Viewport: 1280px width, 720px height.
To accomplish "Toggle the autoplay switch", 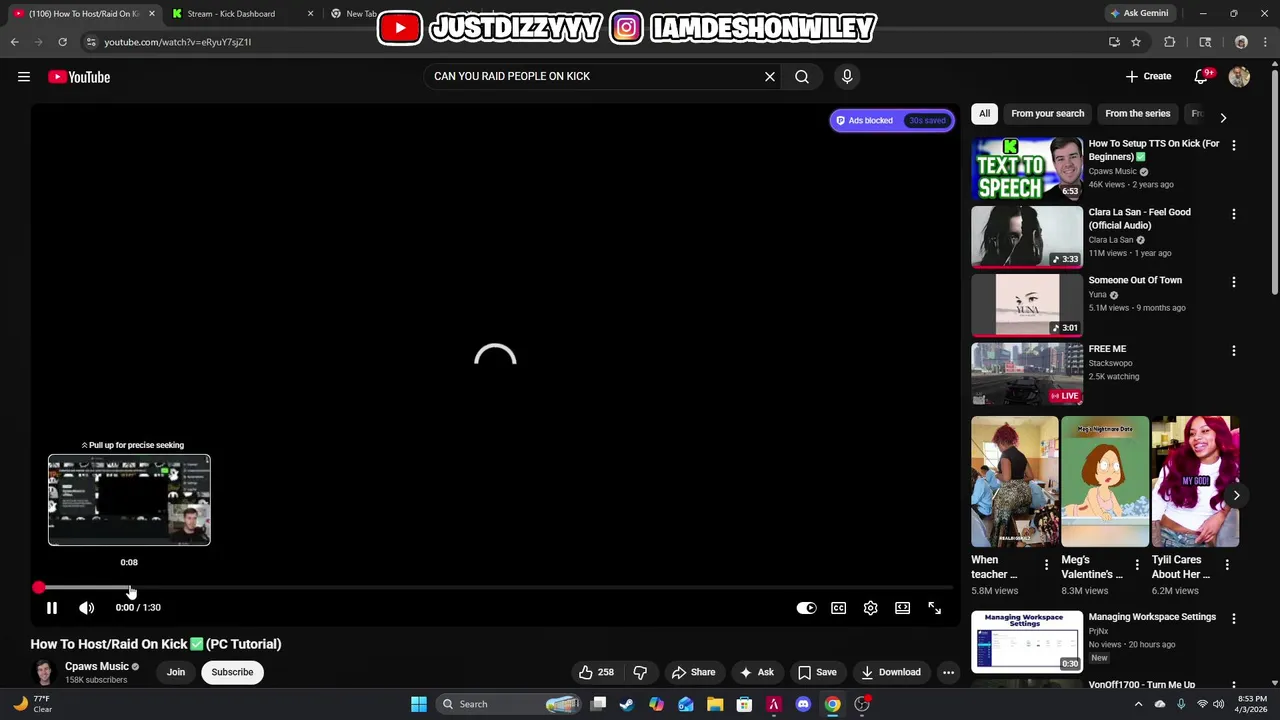I will tap(806, 608).
